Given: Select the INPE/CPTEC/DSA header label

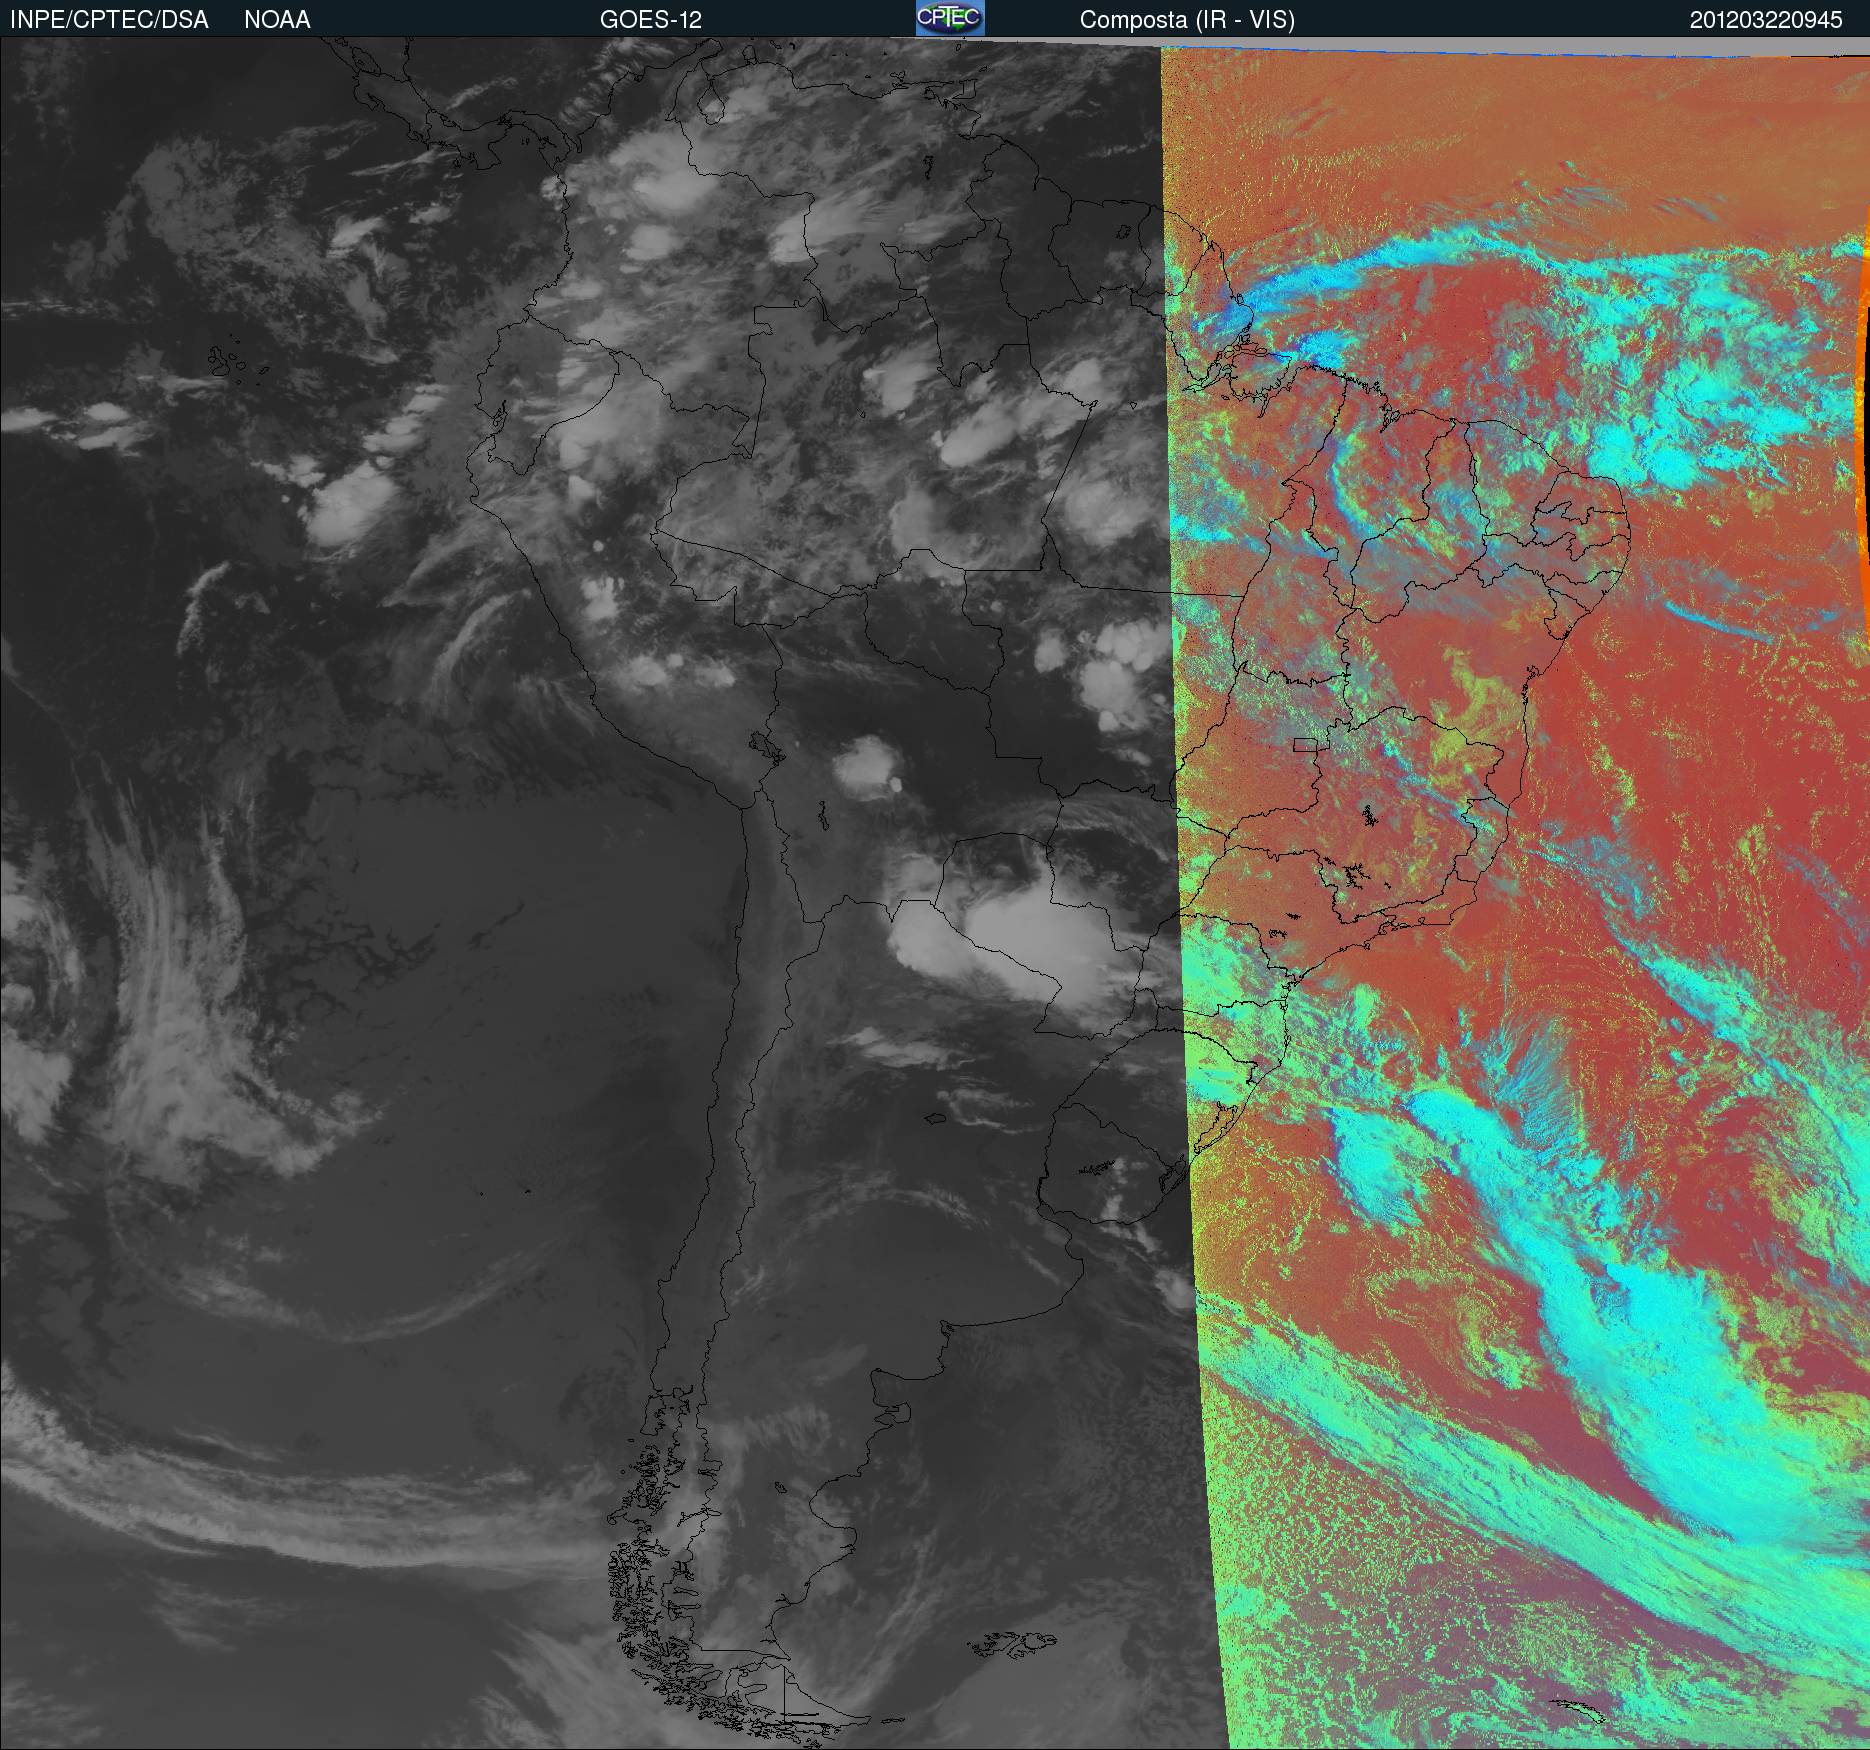Looking at the screenshot, I should point(109,20).
